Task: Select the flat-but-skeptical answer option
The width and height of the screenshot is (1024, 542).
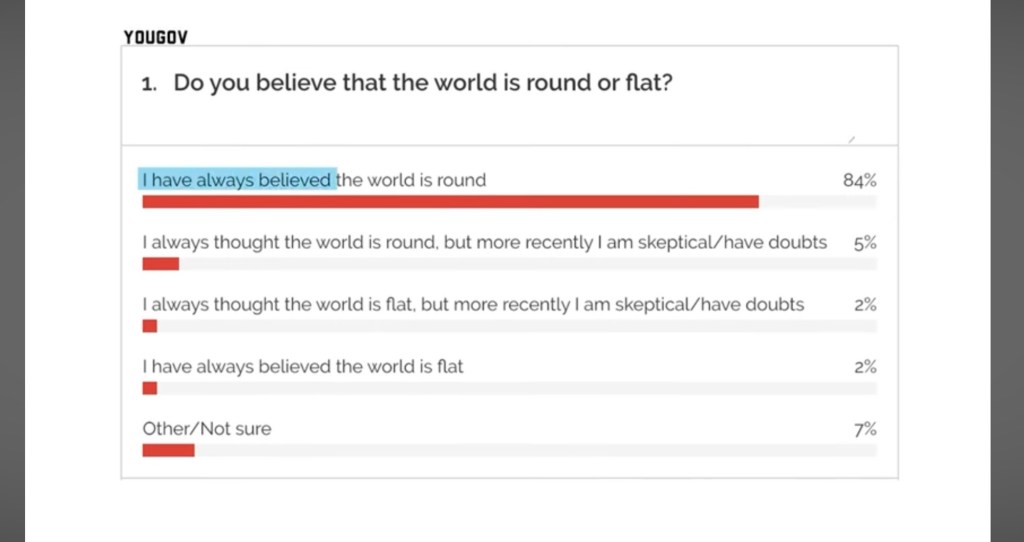Action: tap(473, 305)
